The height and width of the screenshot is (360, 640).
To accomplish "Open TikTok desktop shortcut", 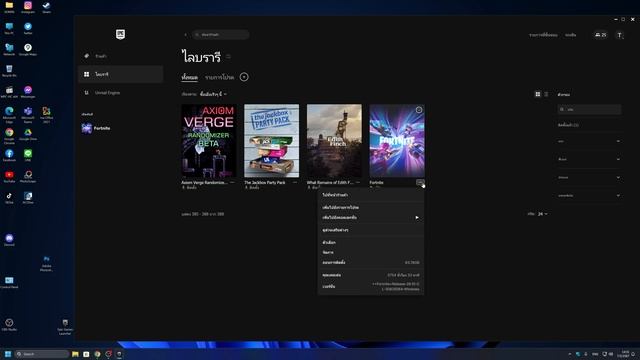I will tap(9, 198).
